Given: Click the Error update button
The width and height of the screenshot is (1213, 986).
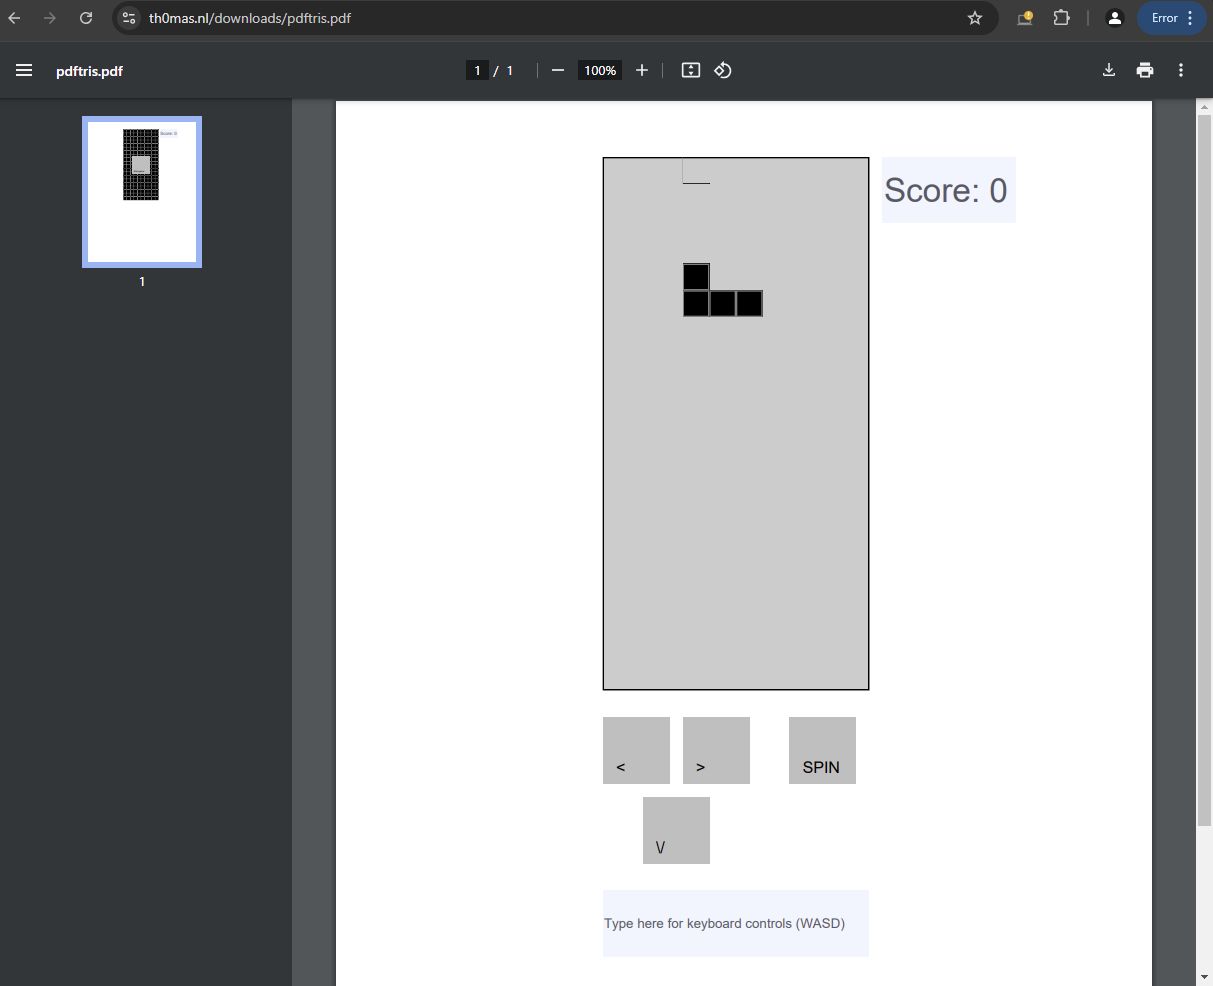Looking at the screenshot, I should pyautogui.click(x=1171, y=18).
